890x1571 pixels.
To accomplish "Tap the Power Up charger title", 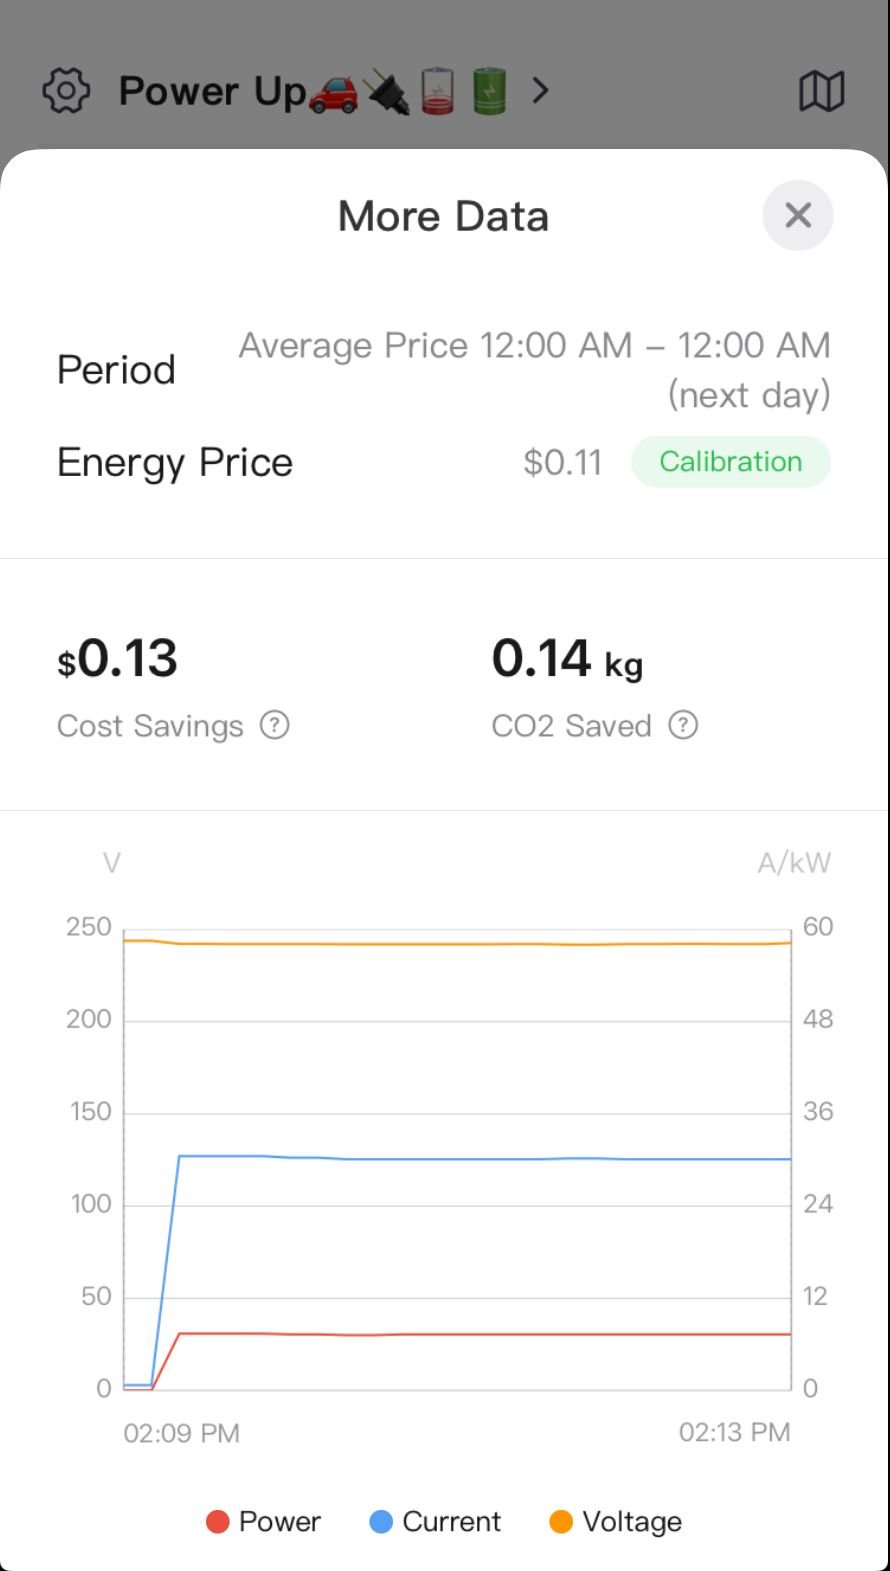I will 212,91.
